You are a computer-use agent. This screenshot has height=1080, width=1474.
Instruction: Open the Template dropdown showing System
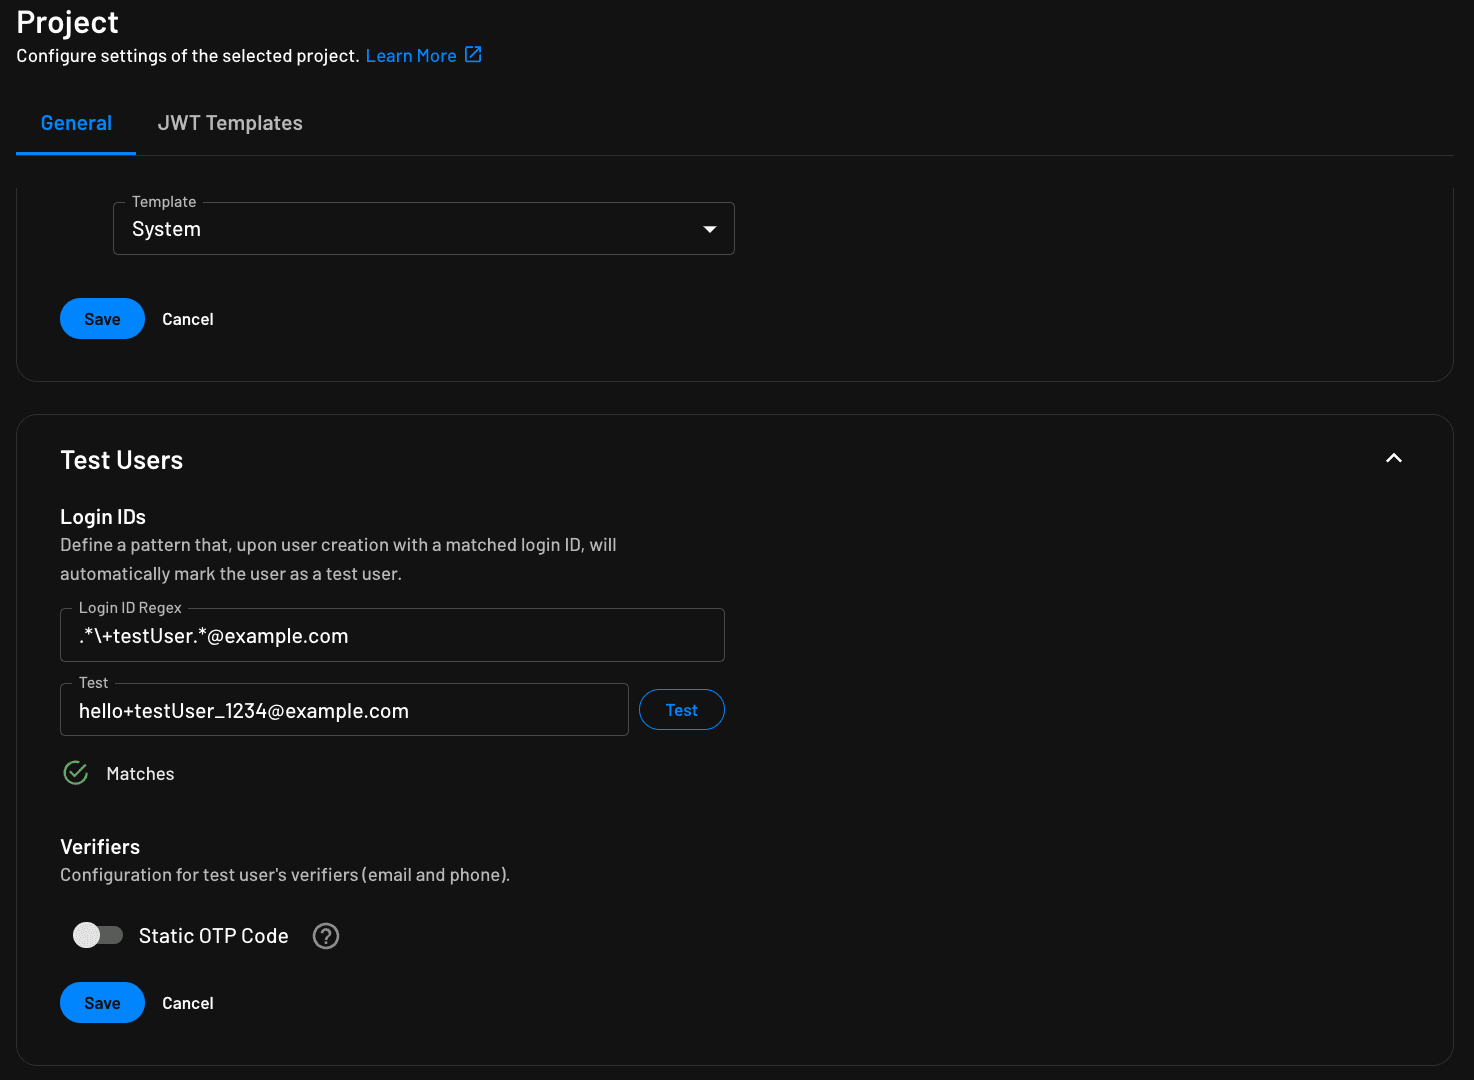point(423,228)
